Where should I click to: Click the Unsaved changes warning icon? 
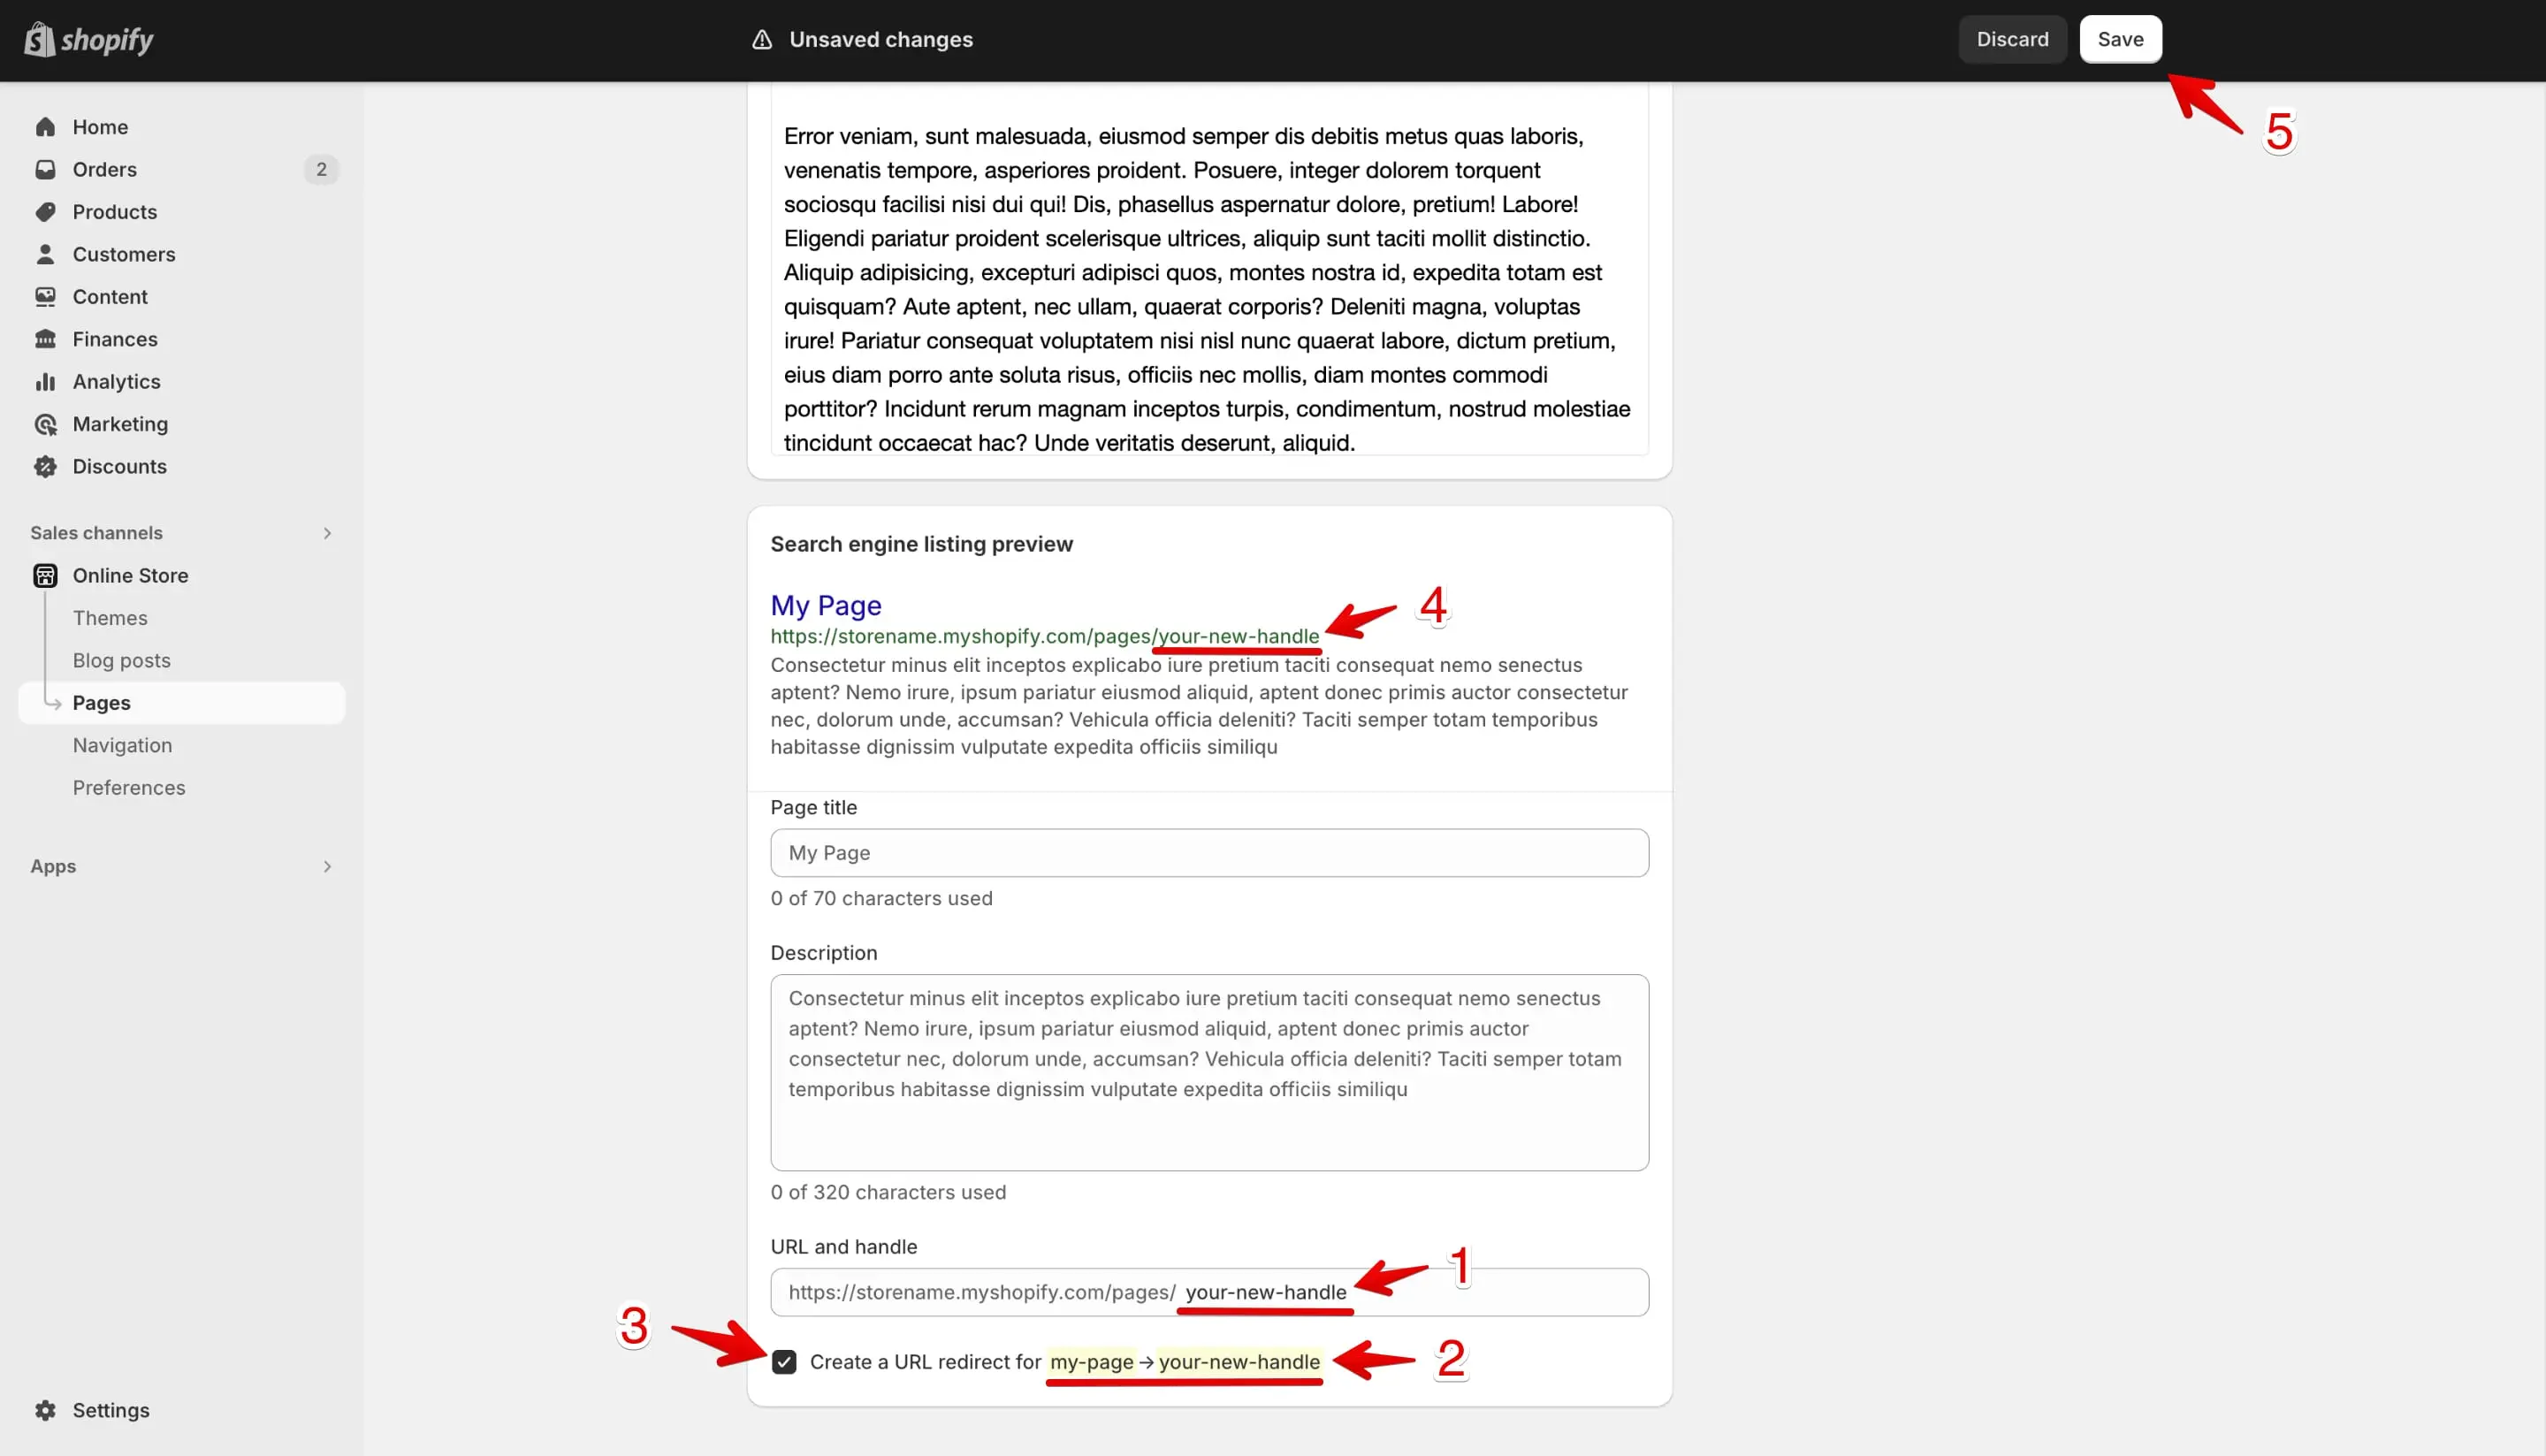(x=762, y=39)
